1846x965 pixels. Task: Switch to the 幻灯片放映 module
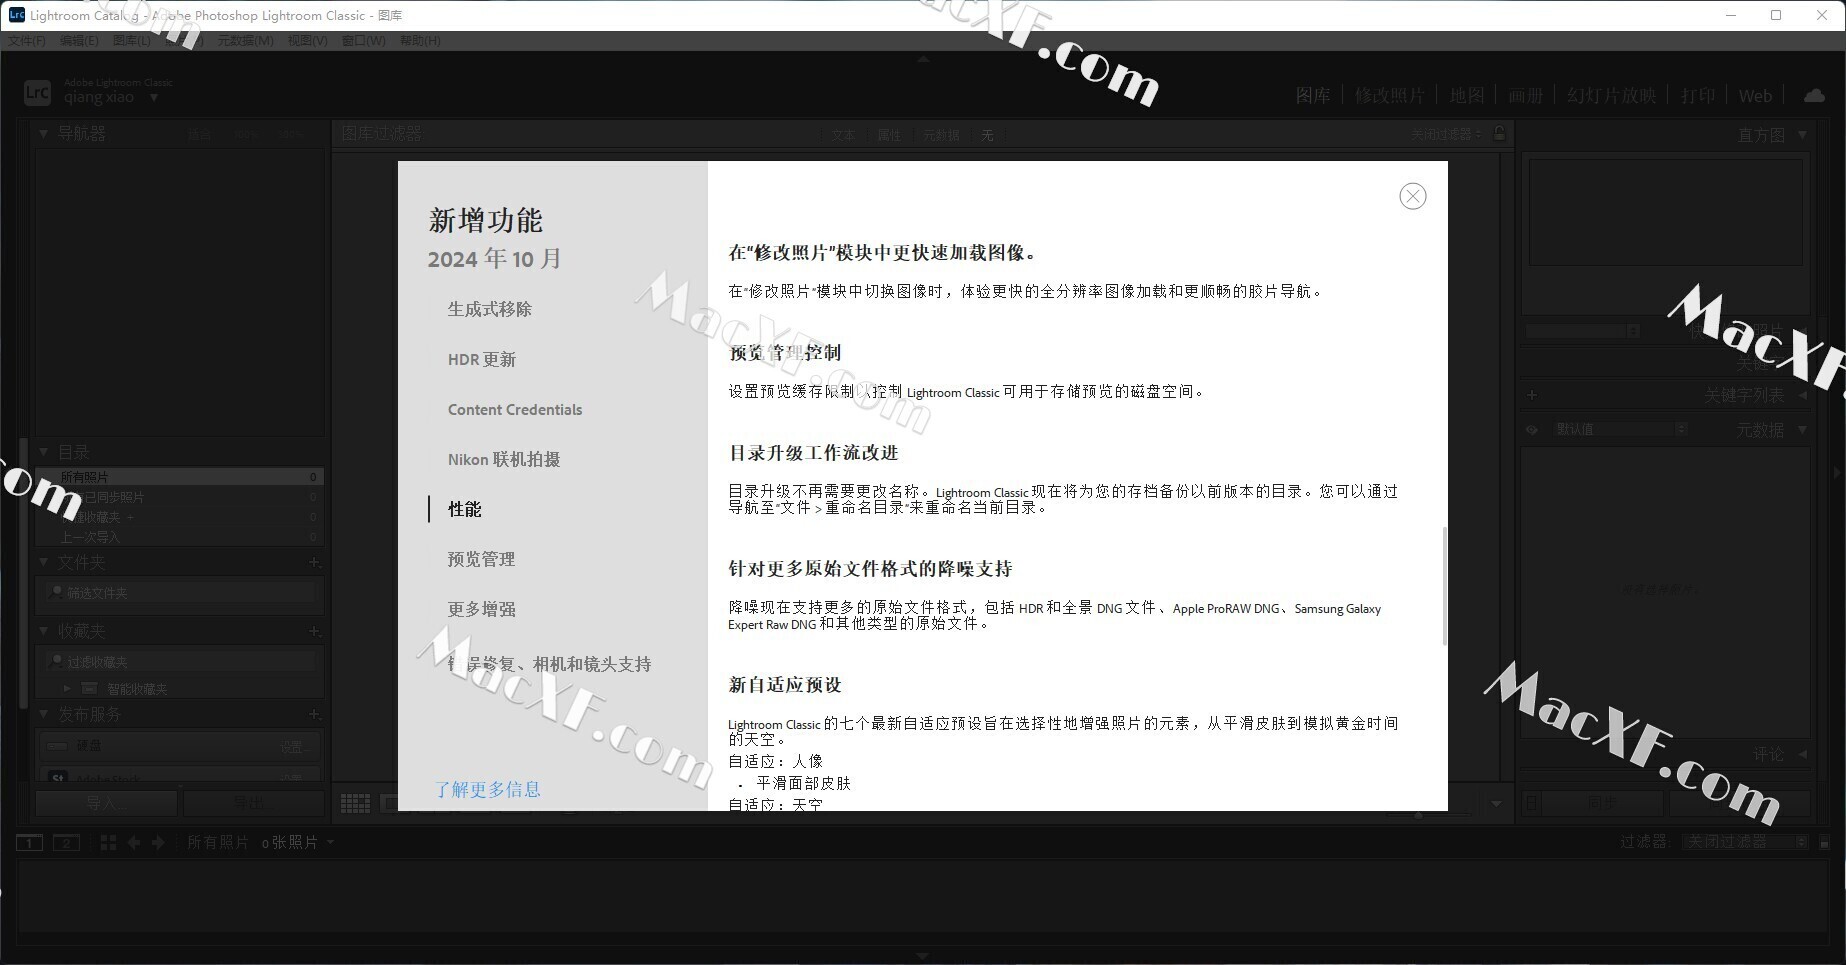coord(1611,96)
